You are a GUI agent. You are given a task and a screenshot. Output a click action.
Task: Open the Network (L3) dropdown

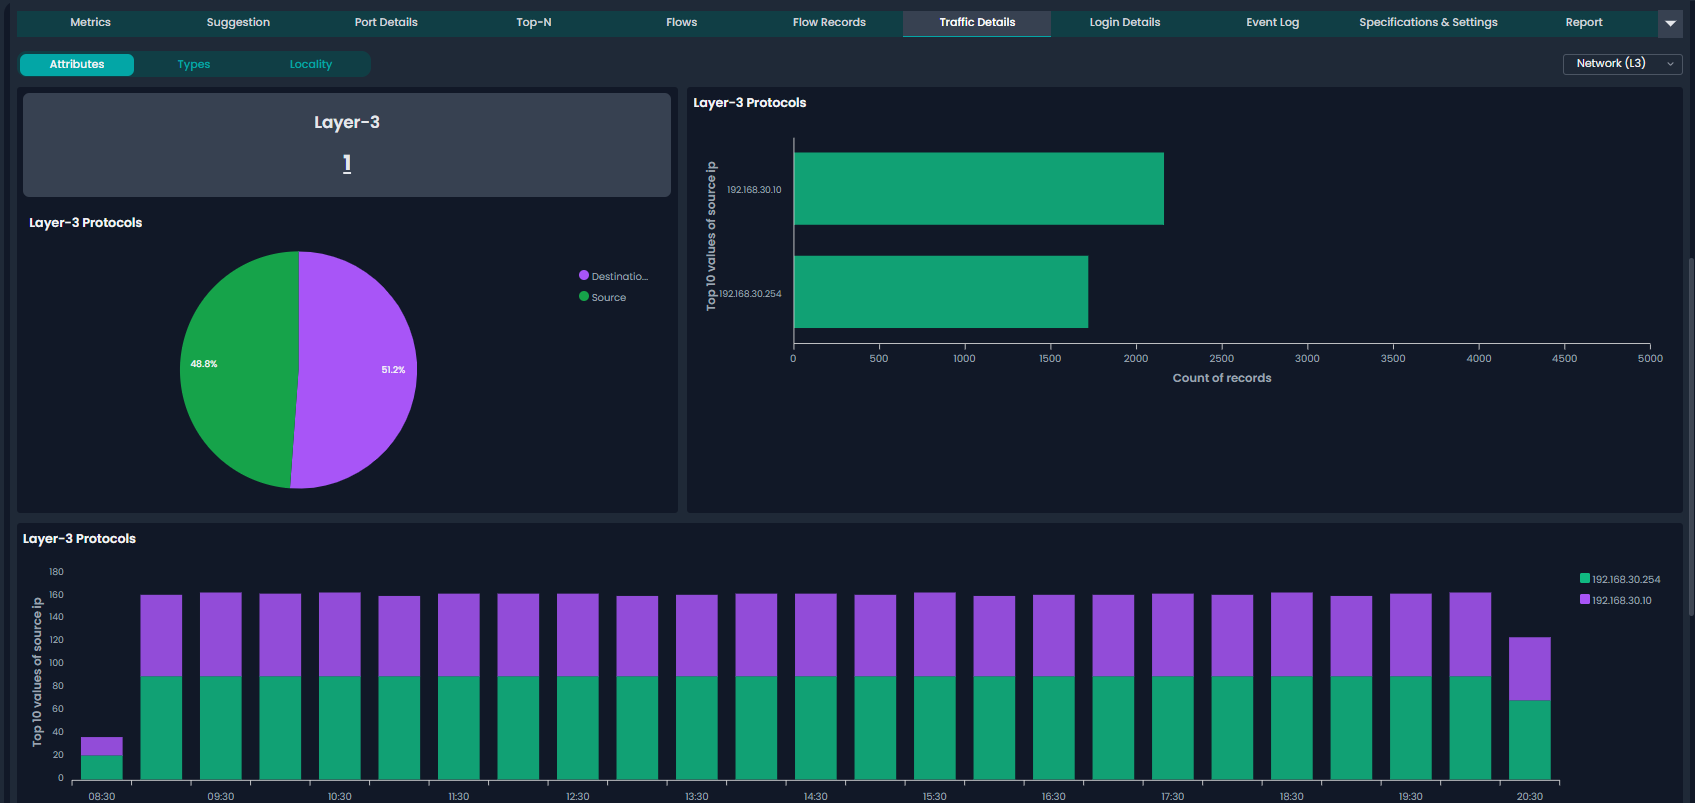(x=1622, y=63)
